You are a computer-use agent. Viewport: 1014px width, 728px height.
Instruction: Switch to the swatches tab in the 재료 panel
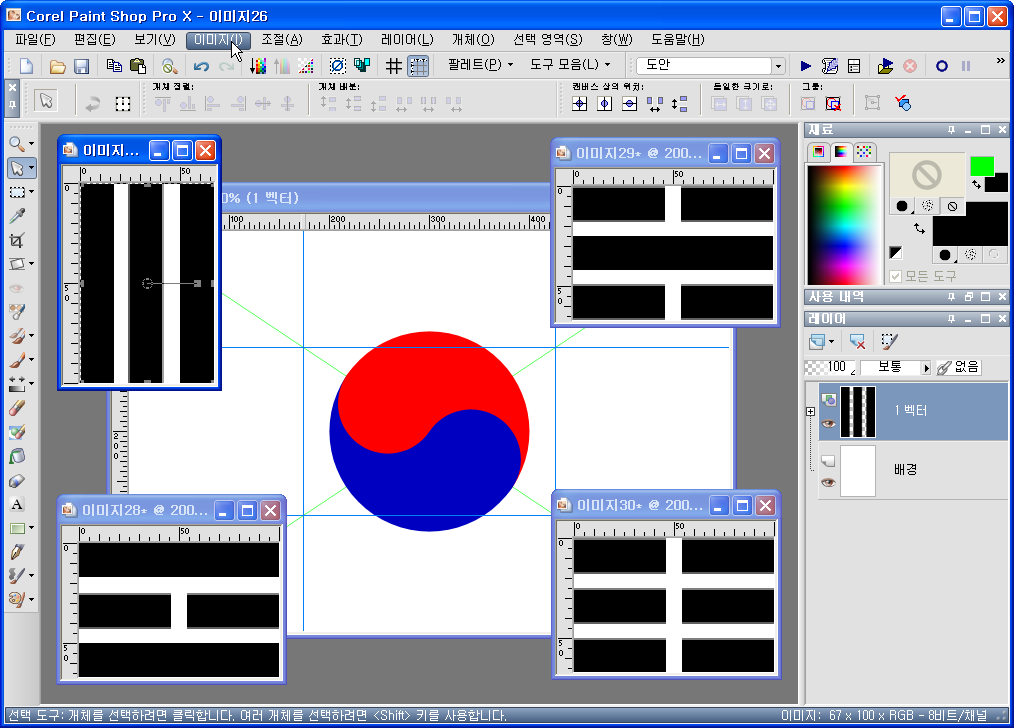click(x=862, y=153)
